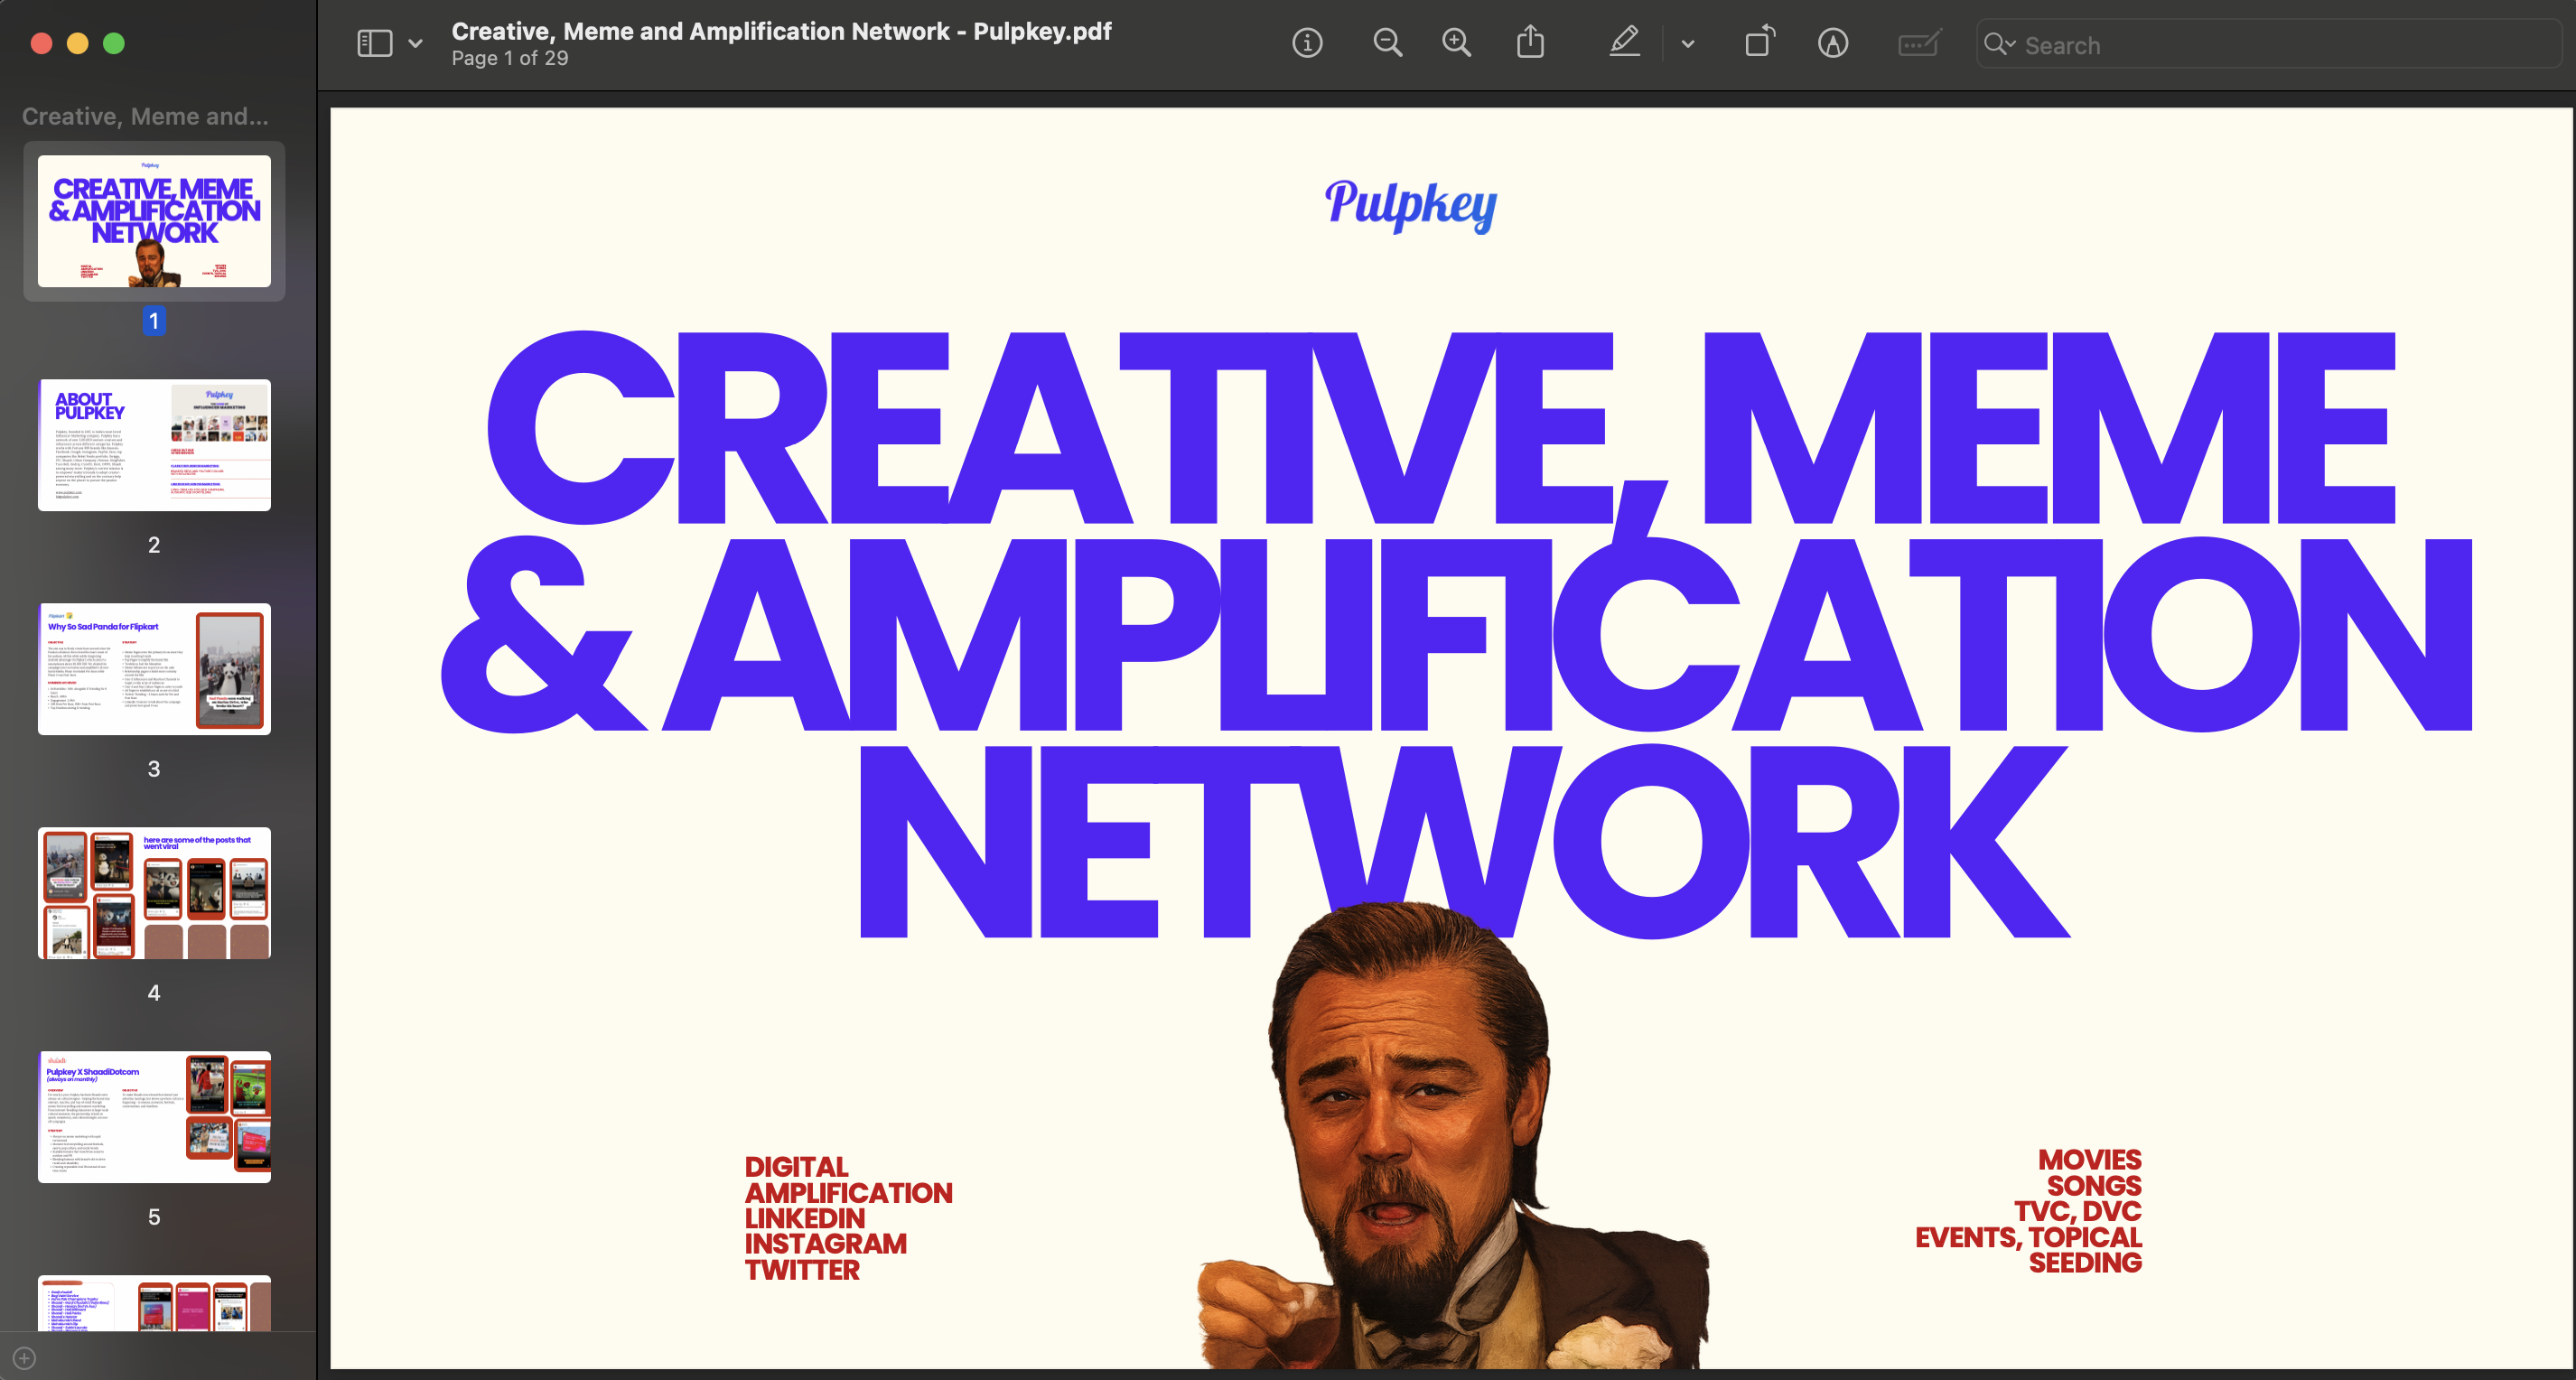Open the sidebar view options chevron
The image size is (2576, 1380).
(x=416, y=43)
